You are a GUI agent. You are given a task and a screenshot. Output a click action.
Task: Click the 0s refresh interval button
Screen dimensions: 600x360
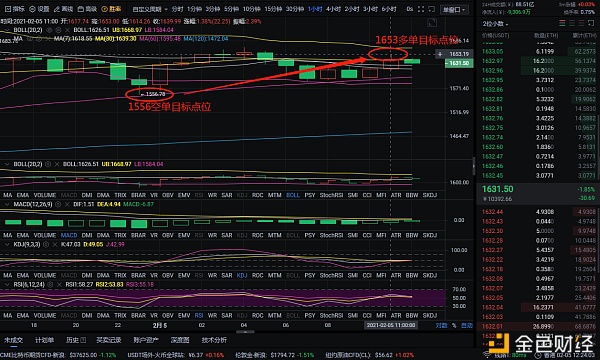point(409,9)
